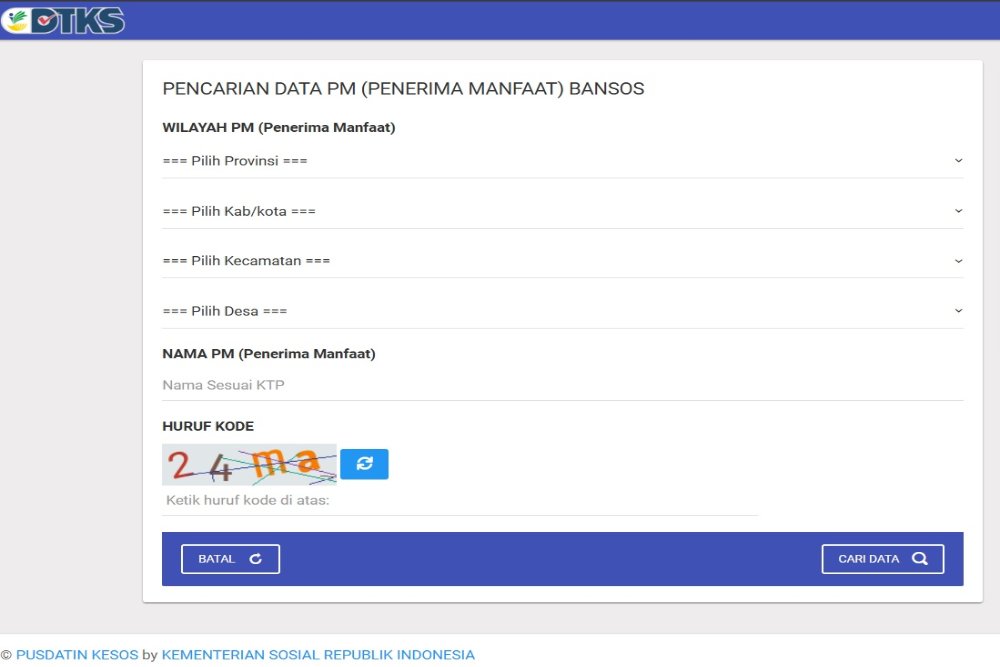Click the chevron of the Pilih Desa dropdown
1000x667 pixels.
958,310
